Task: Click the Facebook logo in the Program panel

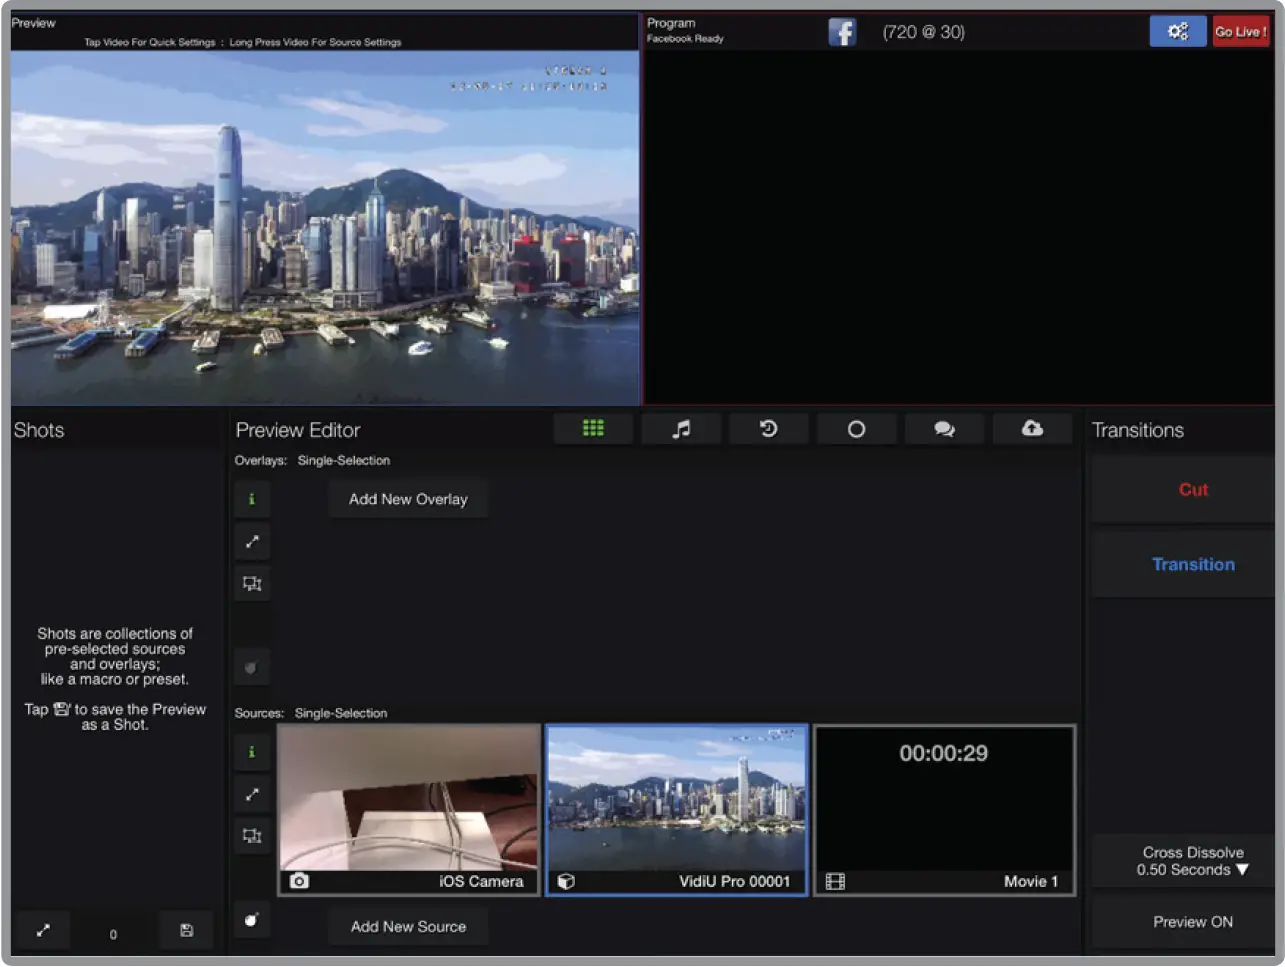Action: (841, 31)
